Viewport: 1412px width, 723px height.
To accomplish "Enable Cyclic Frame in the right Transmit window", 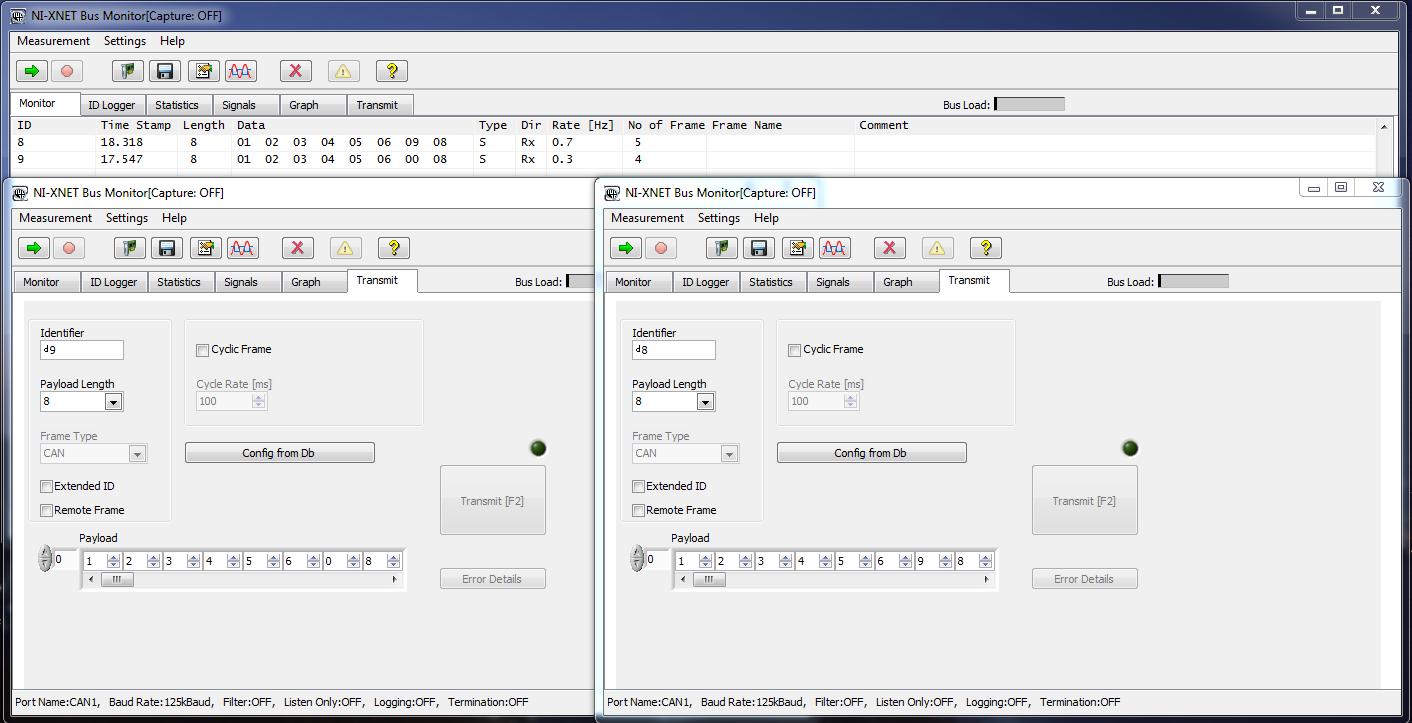I will (795, 350).
